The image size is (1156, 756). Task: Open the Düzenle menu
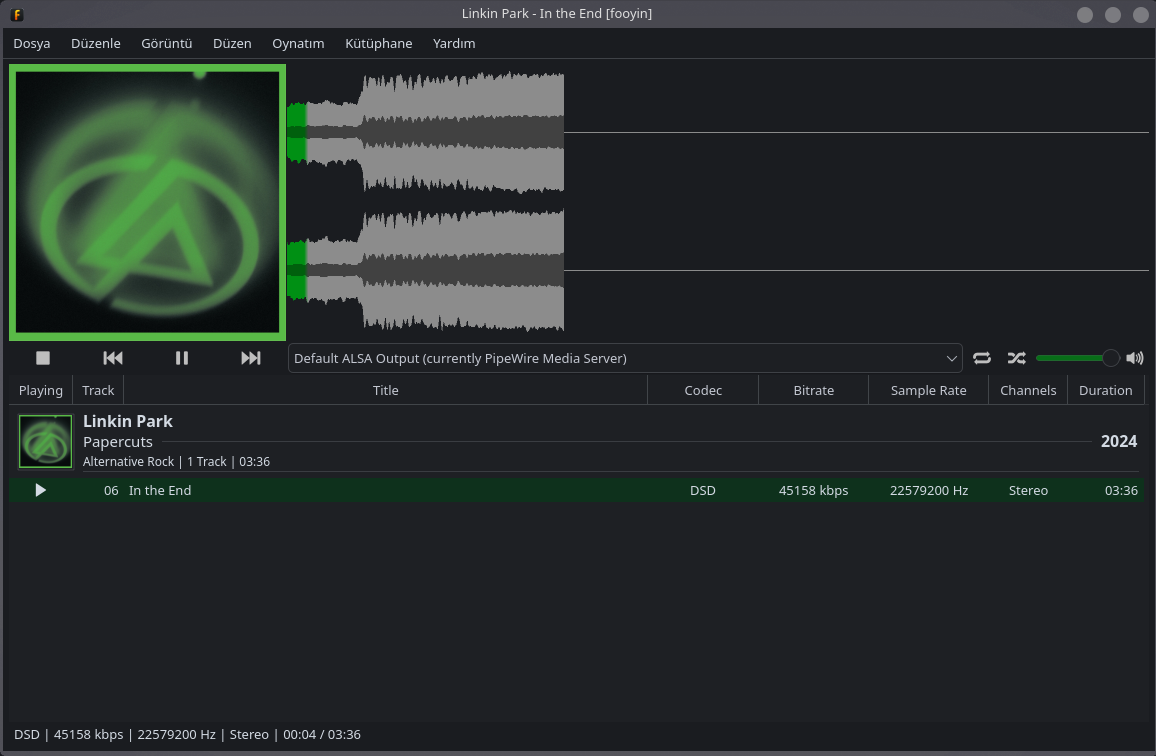[x=96, y=44]
